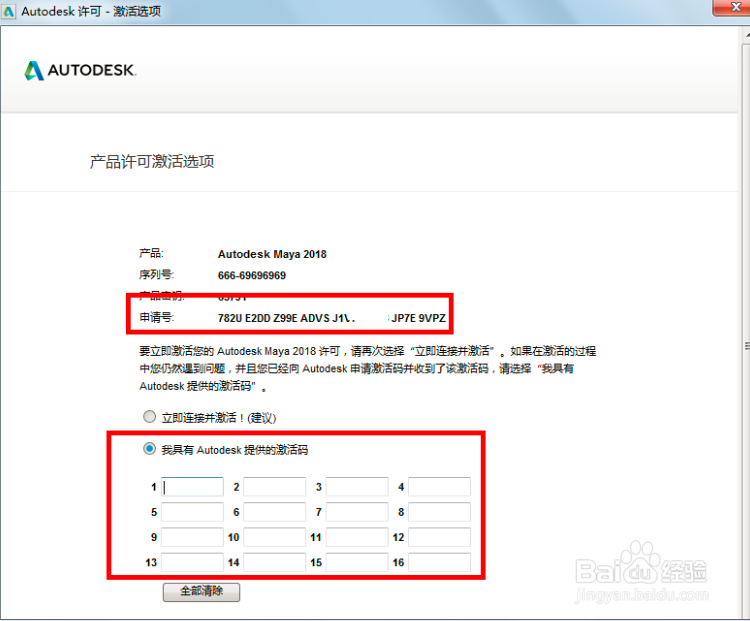Select the 'I have an activation code' radio button
This screenshot has width=750, height=621.
(150, 449)
